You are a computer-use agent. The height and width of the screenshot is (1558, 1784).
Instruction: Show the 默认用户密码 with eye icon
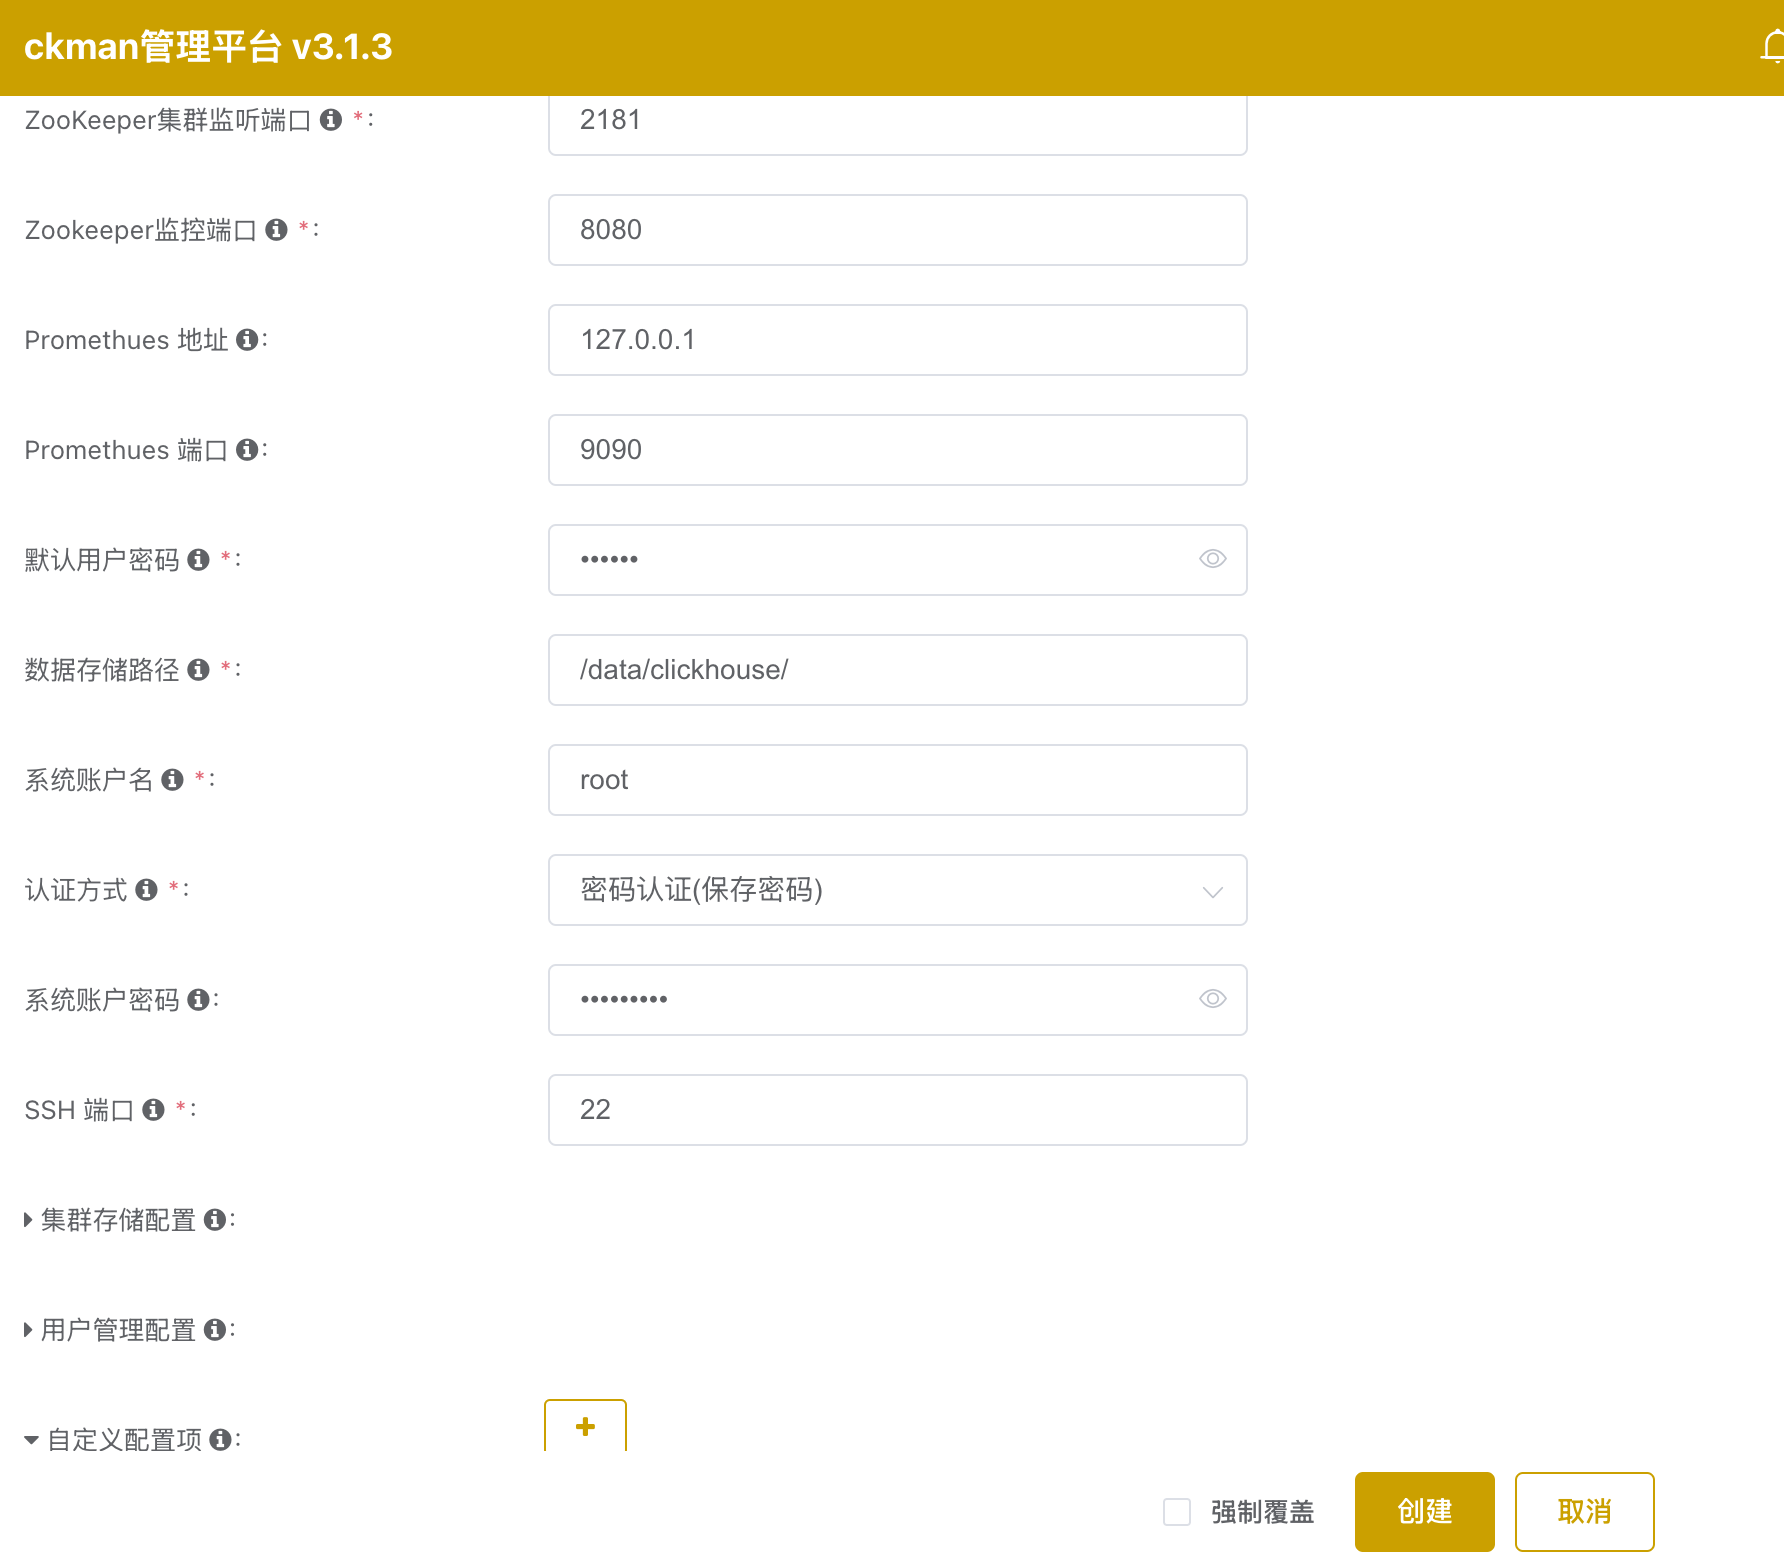[1212, 559]
